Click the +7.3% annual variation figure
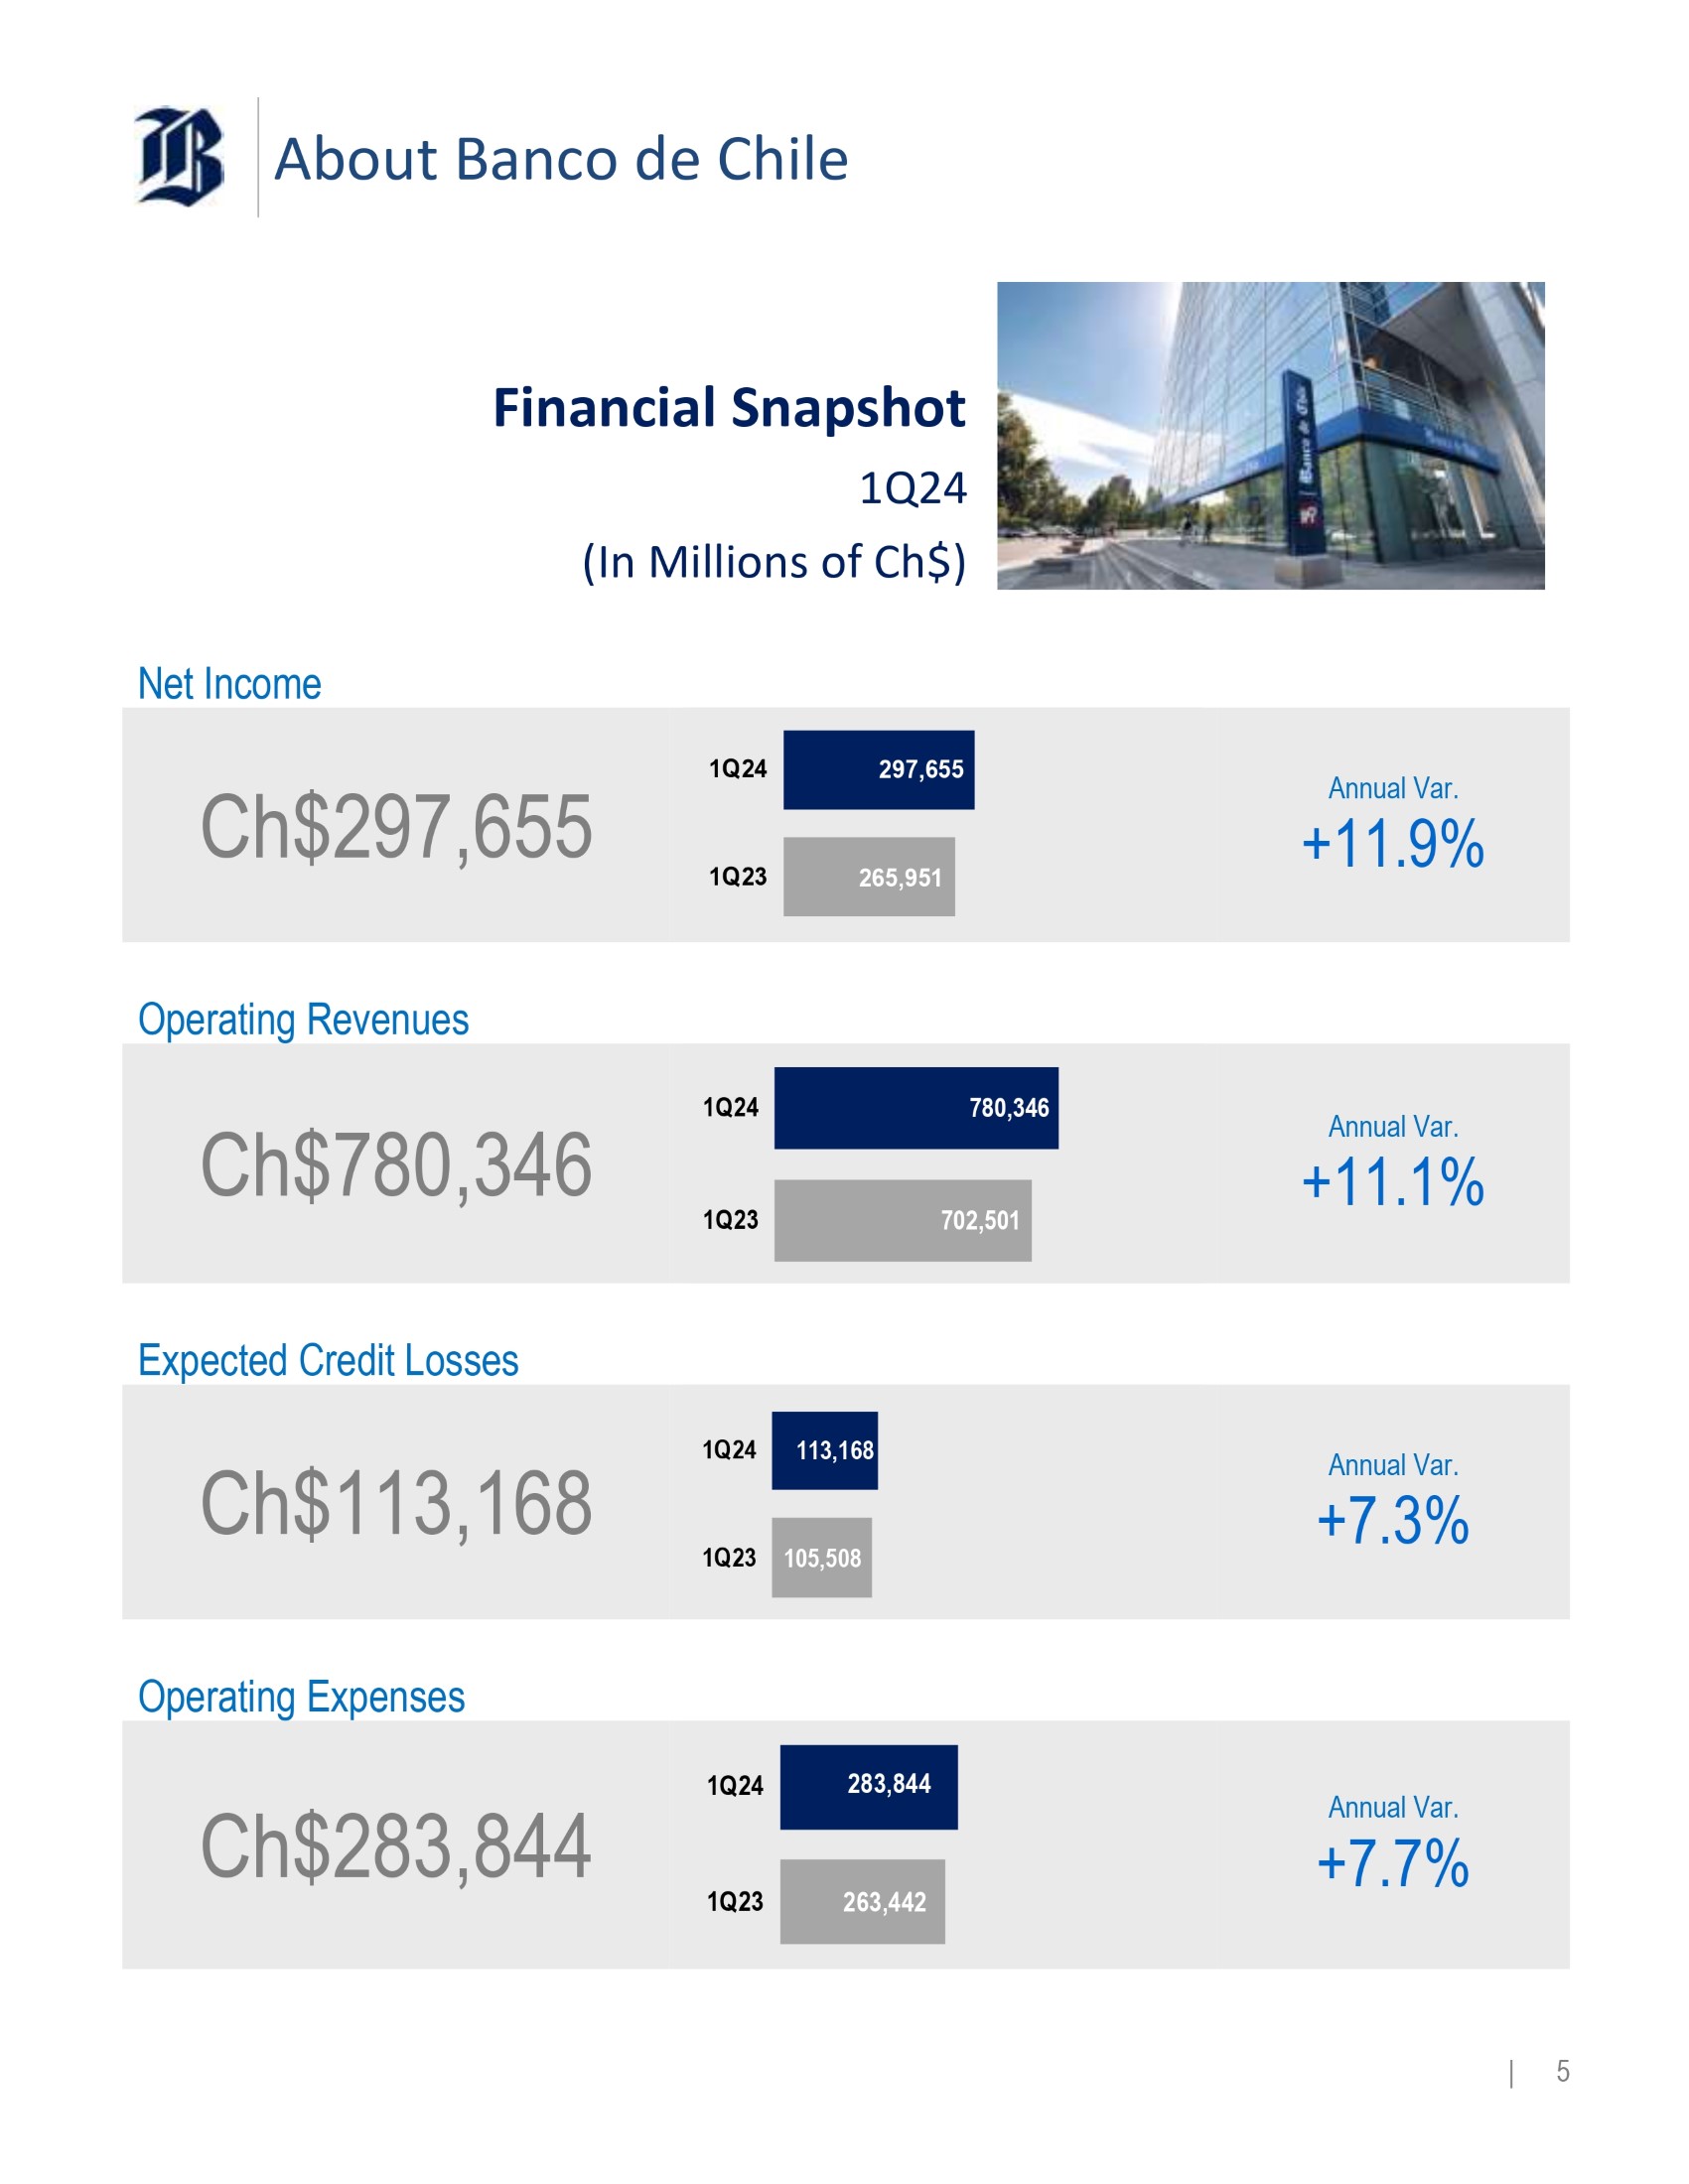The image size is (1689, 2184). pos(1392,1521)
